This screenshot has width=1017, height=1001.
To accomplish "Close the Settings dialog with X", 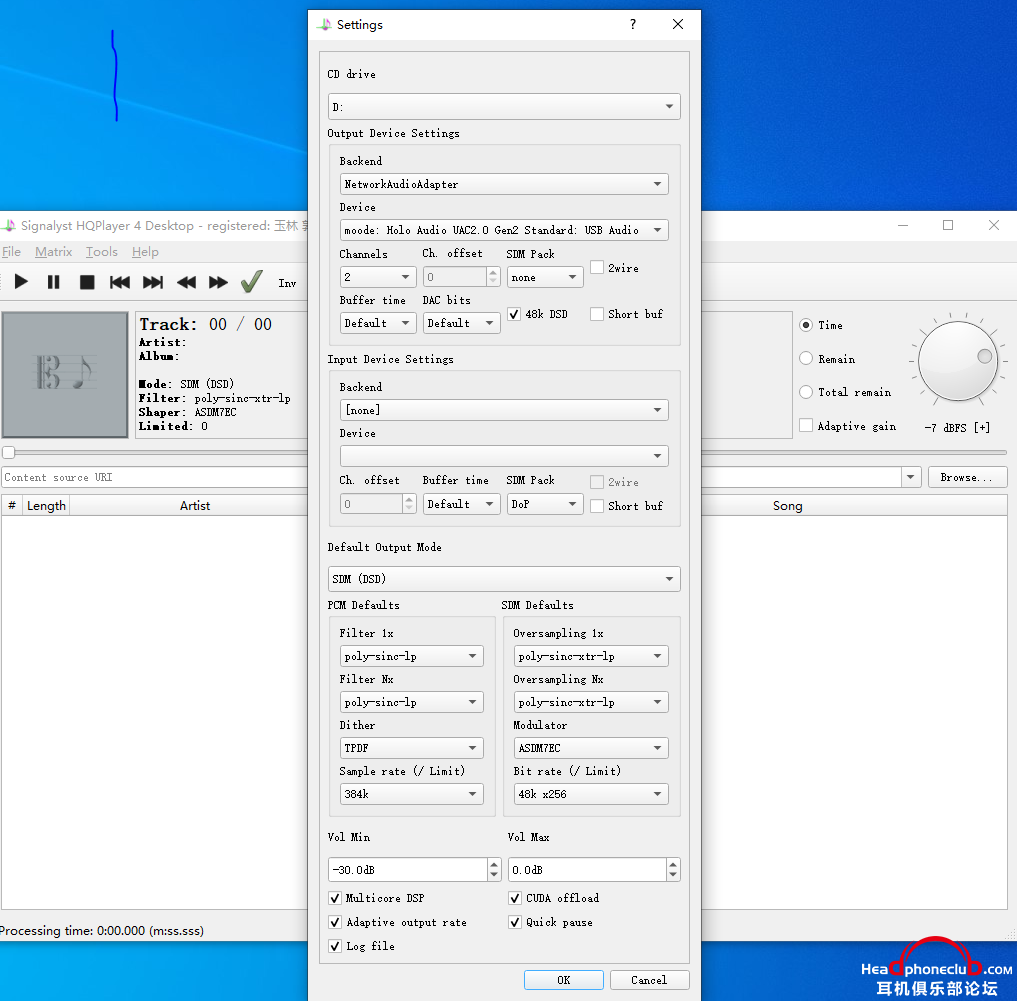I will tap(678, 25).
